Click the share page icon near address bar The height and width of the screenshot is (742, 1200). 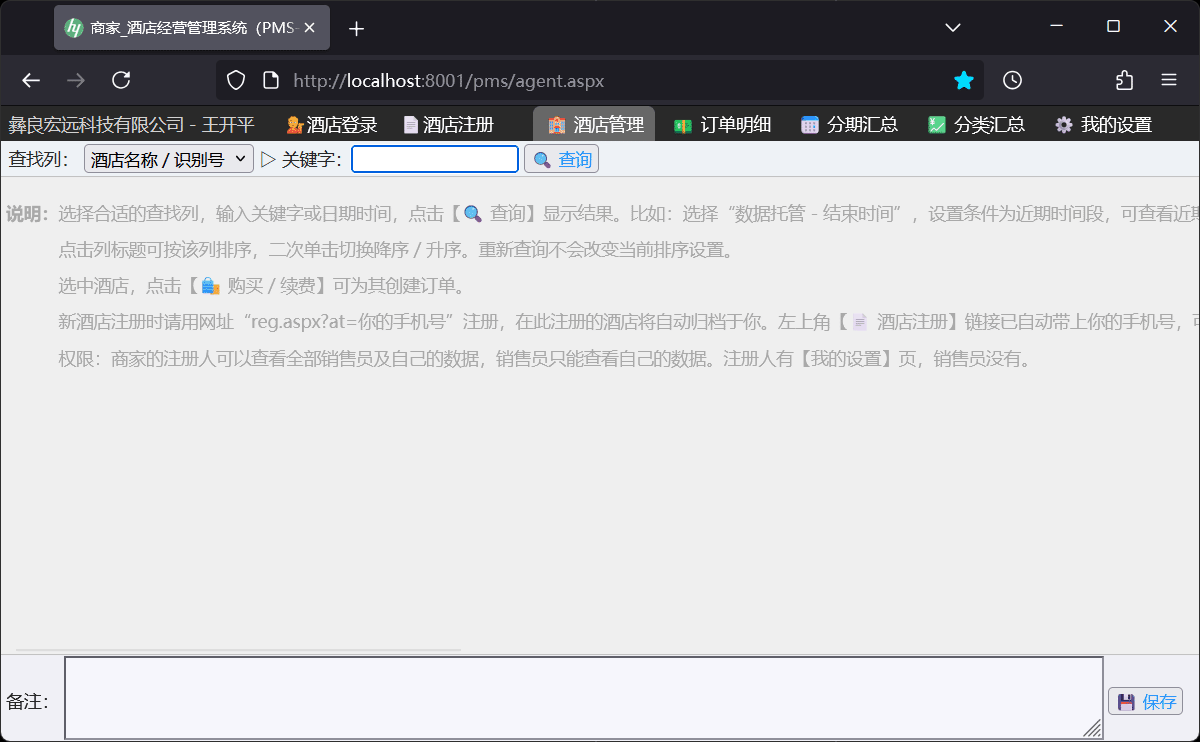pyautogui.click(x=1123, y=80)
